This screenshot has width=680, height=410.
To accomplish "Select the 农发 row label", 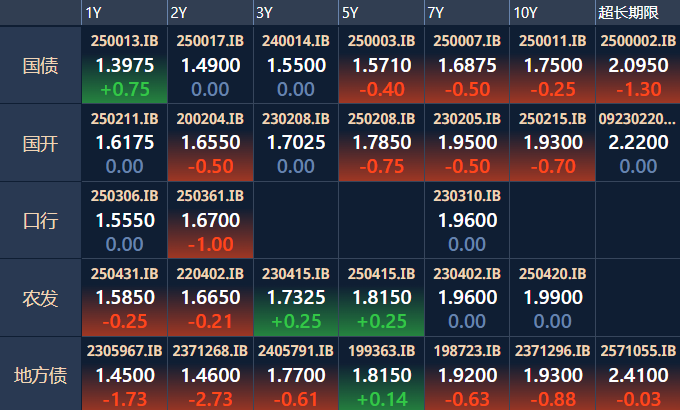I will [40, 298].
